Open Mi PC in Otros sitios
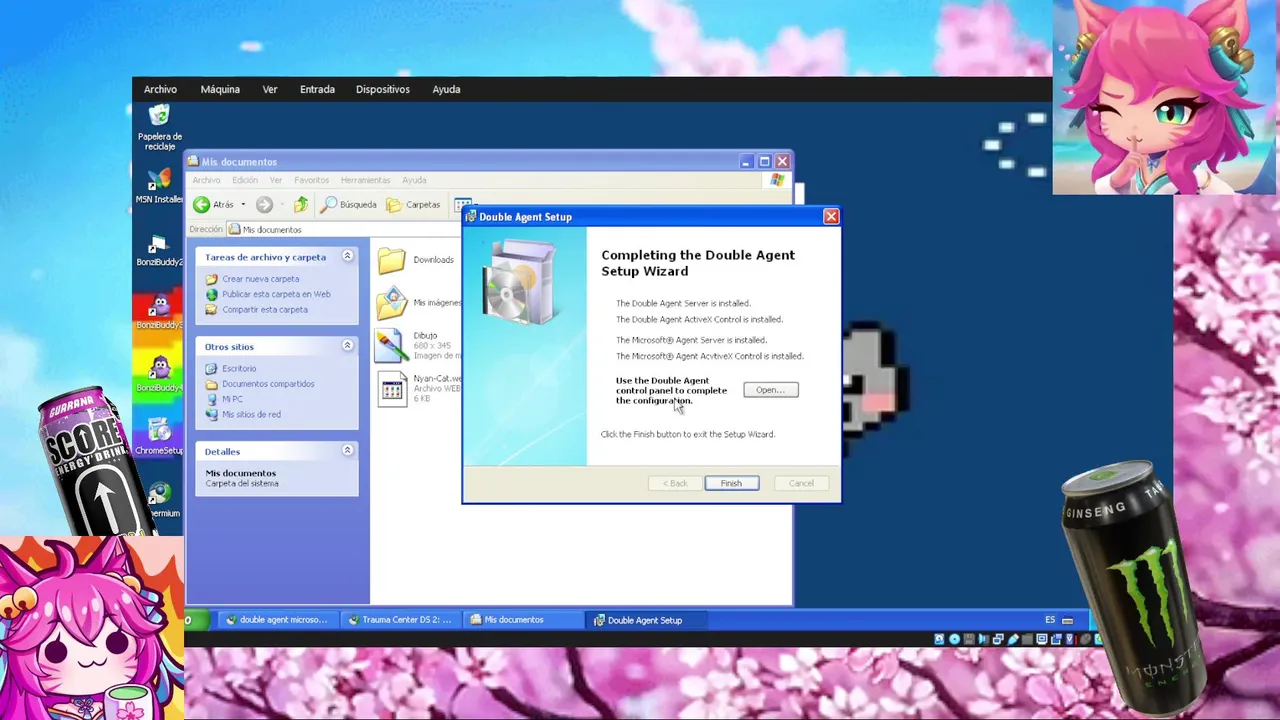Image resolution: width=1280 pixels, height=720 pixels. [x=232, y=399]
